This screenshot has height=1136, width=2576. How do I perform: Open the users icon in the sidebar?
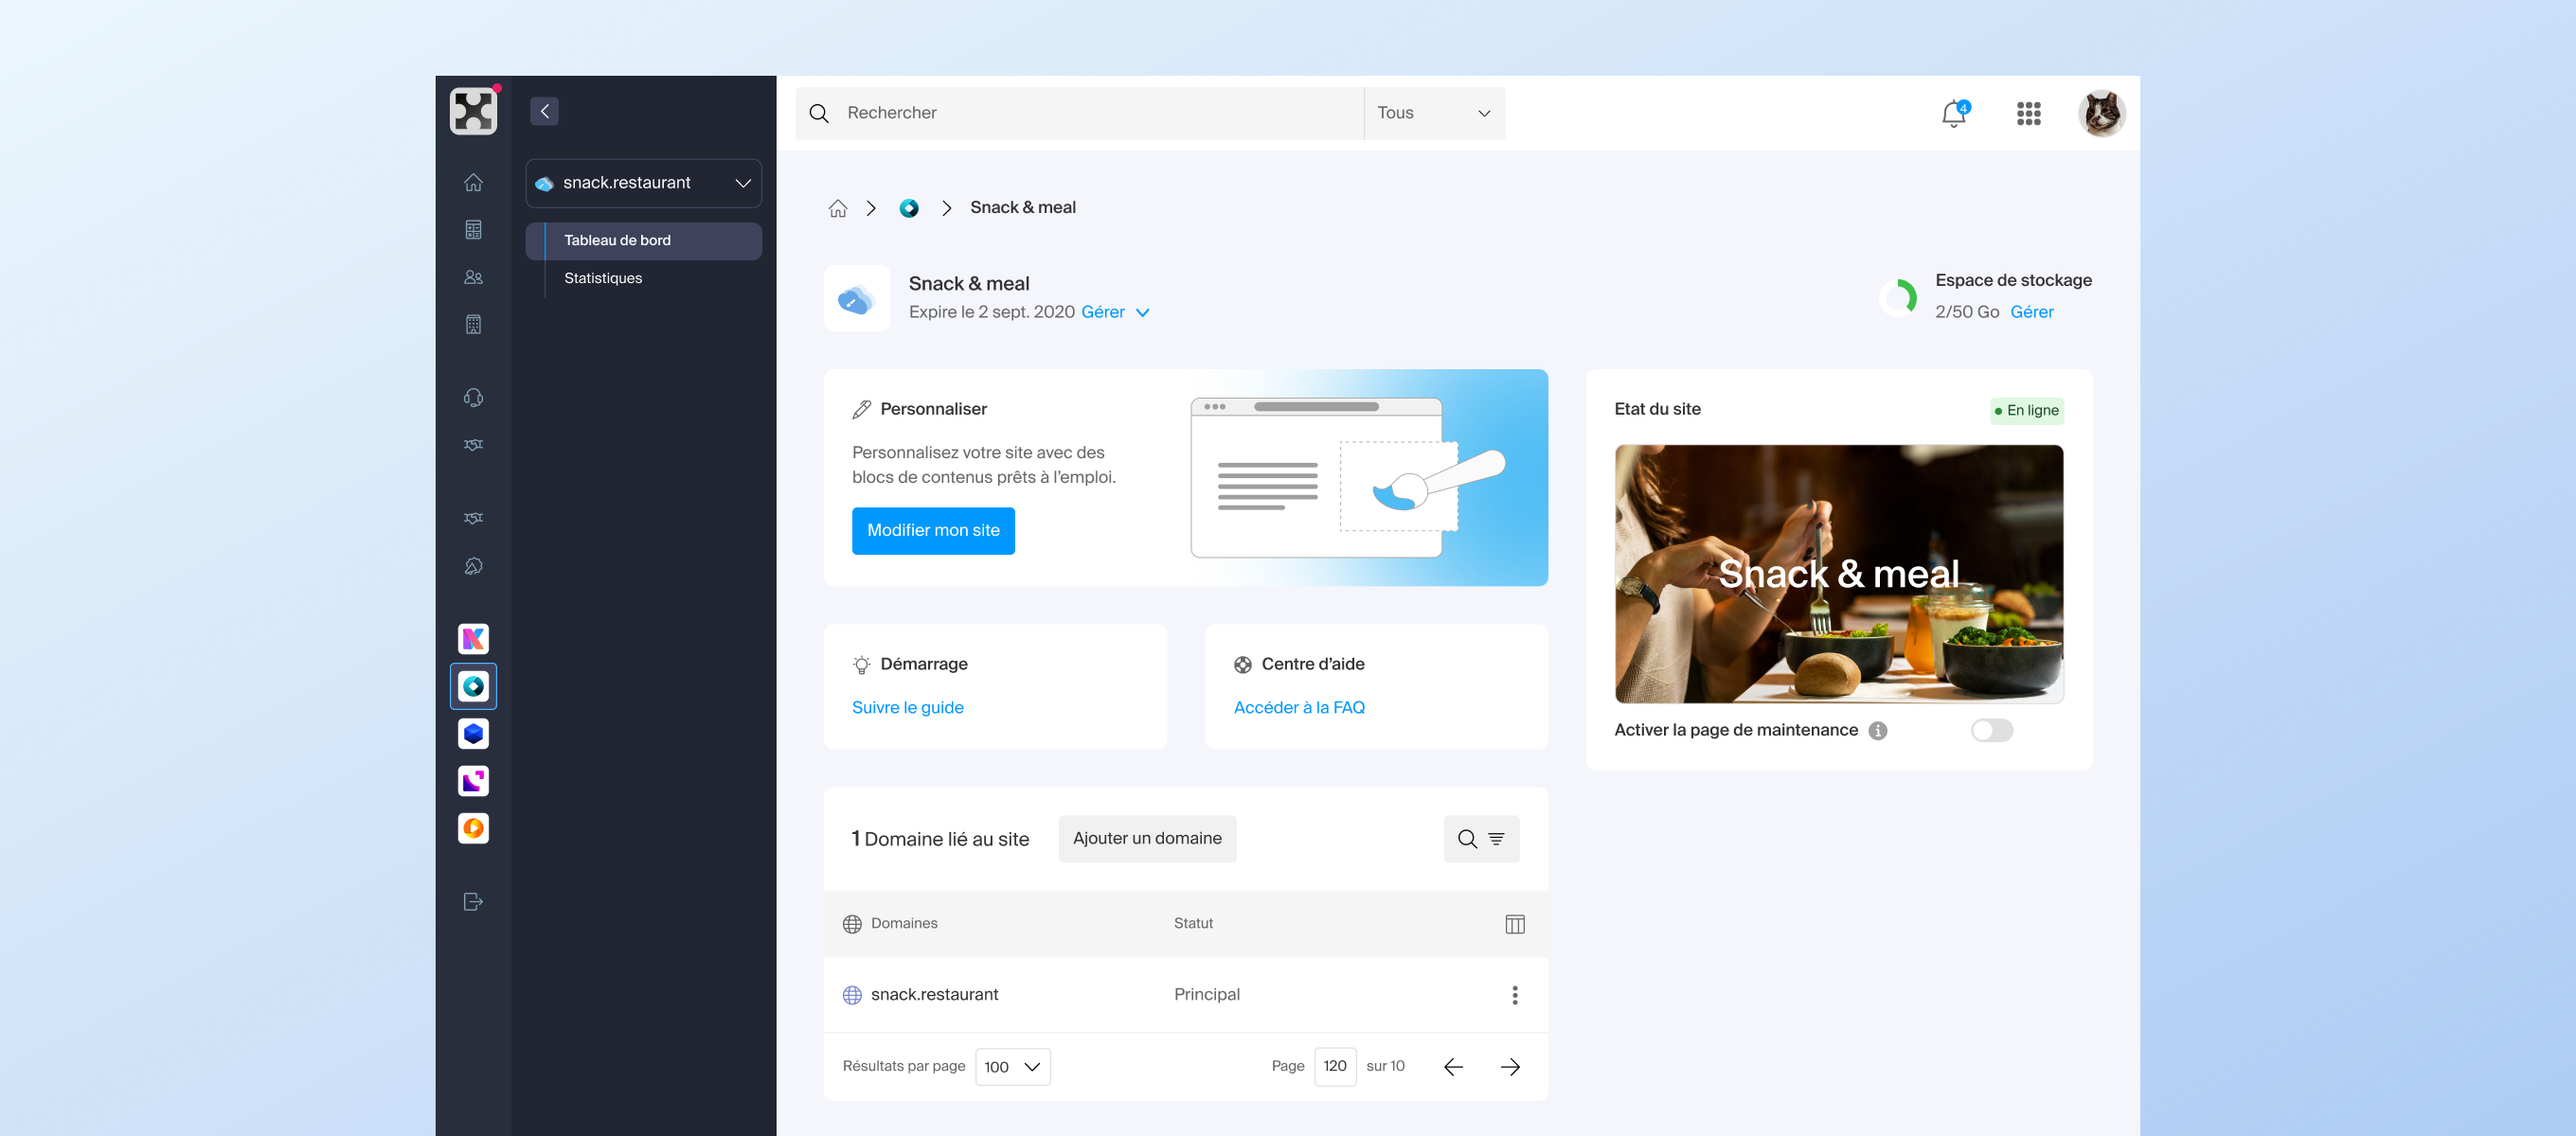[473, 277]
